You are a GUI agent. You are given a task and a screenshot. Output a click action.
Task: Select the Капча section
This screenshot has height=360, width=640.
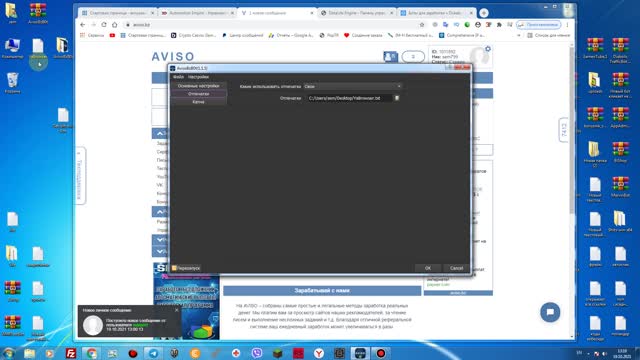198,102
